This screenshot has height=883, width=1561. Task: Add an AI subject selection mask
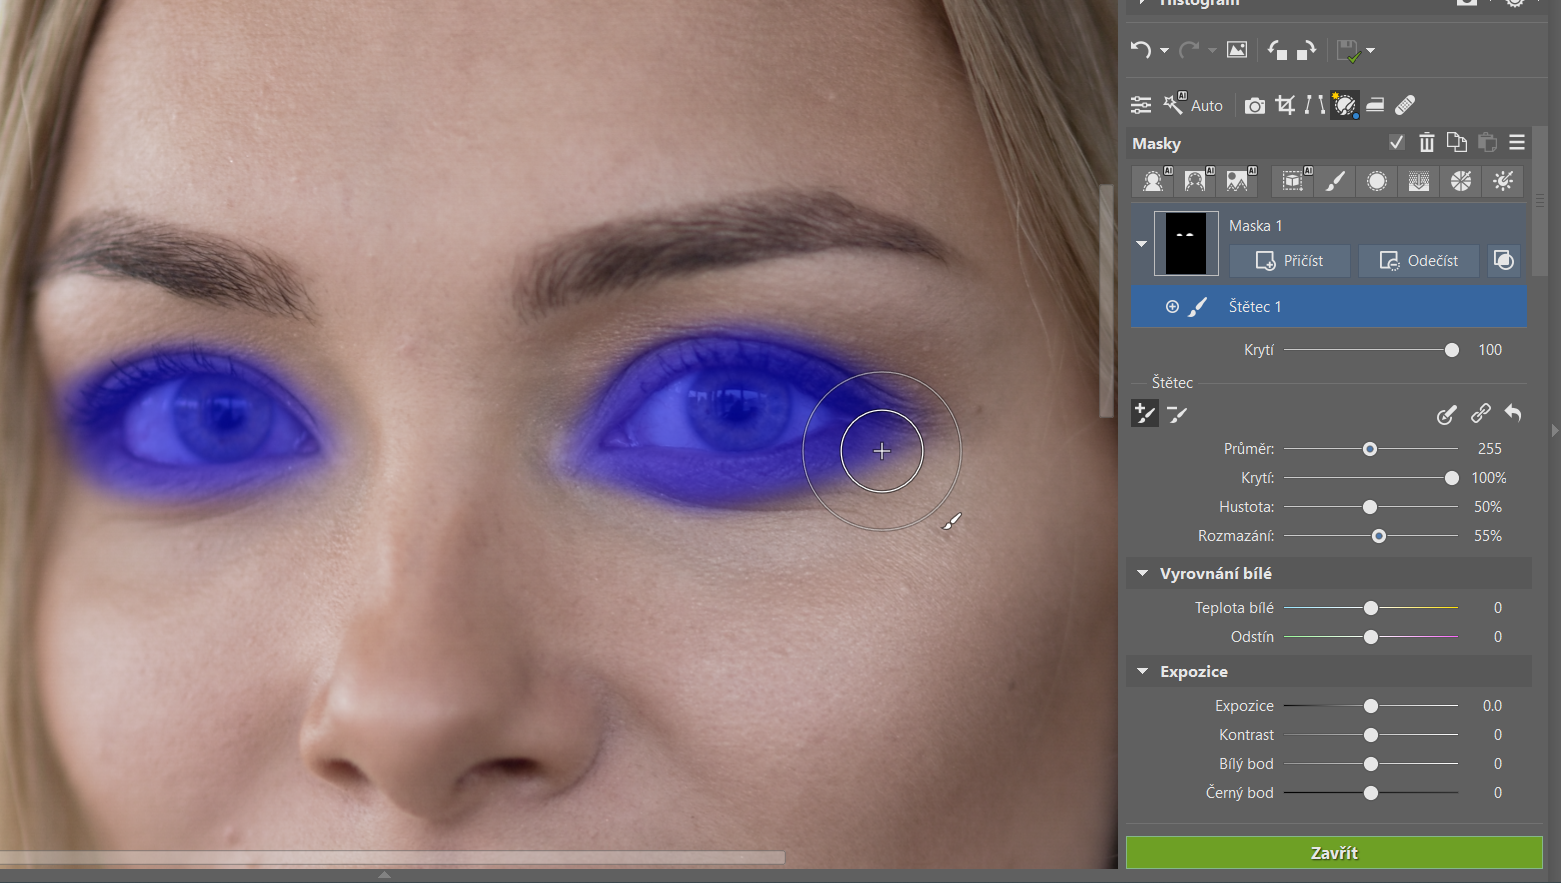click(1154, 181)
